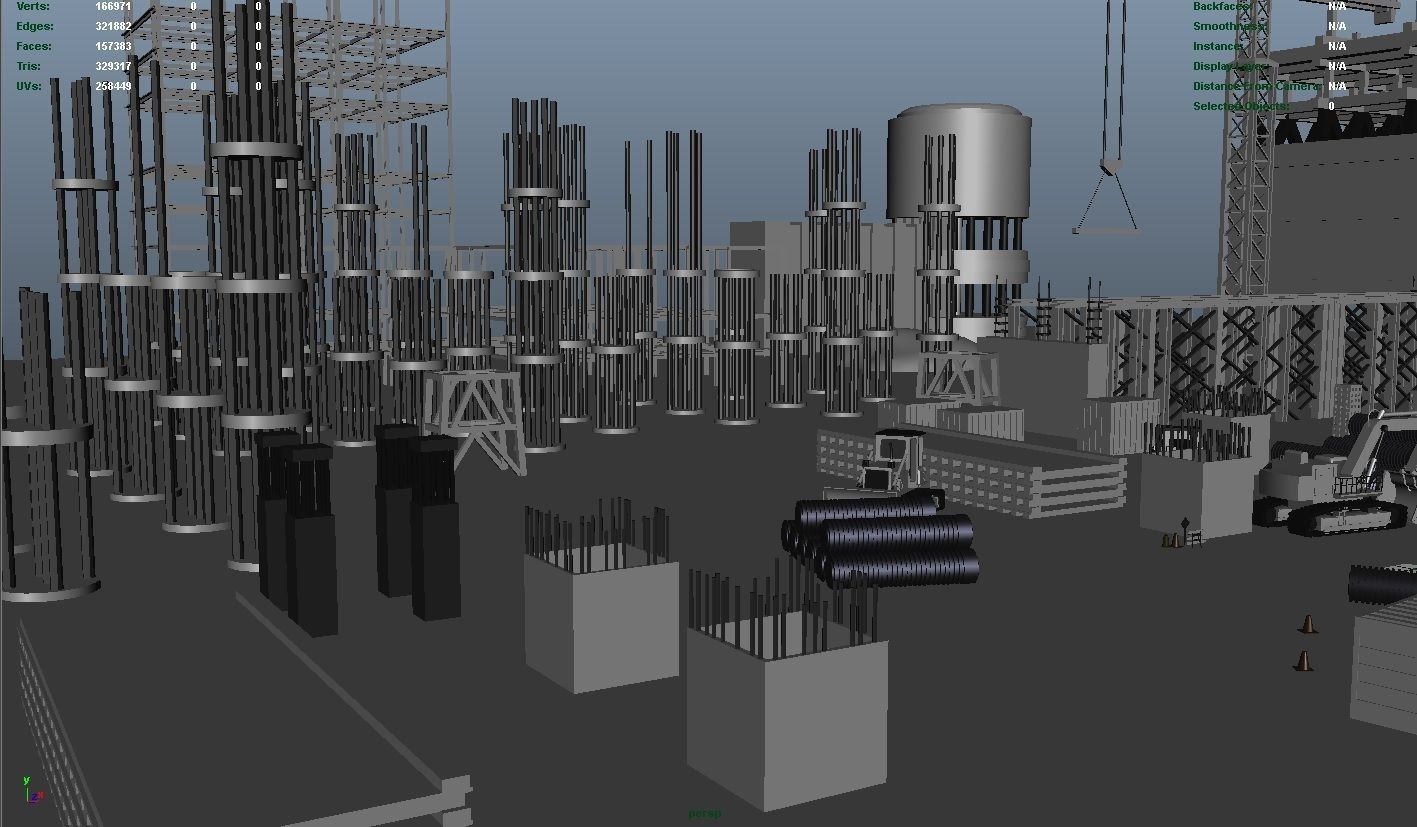
Task: Click the "Edges:" HUD label
Action: point(35,26)
